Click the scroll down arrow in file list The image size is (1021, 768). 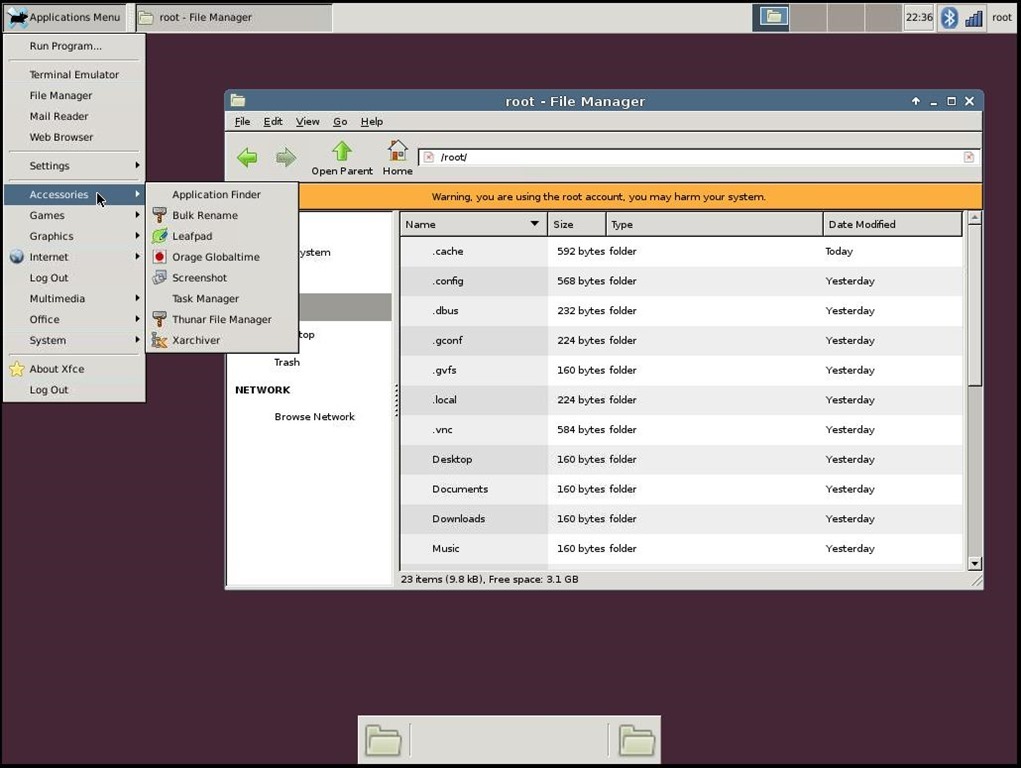pos(975,564)
